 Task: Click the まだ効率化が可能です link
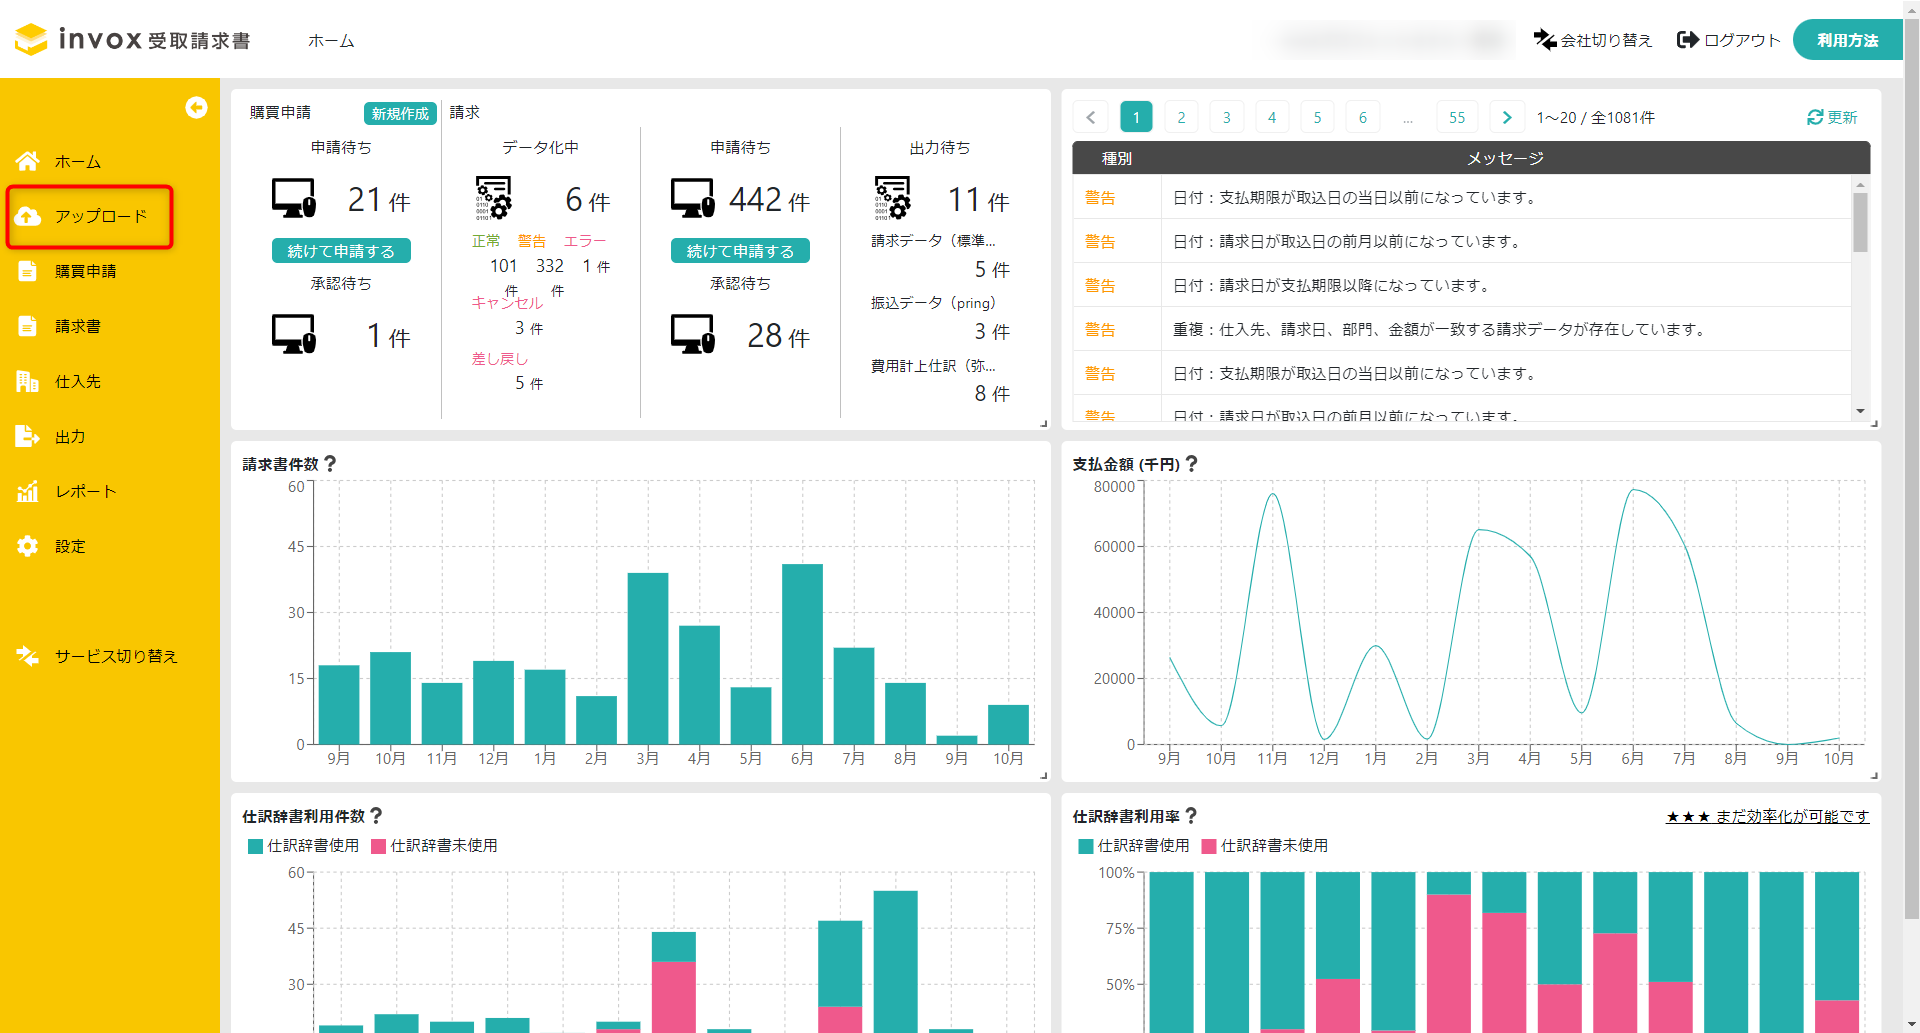click(x=1767, y=816)
